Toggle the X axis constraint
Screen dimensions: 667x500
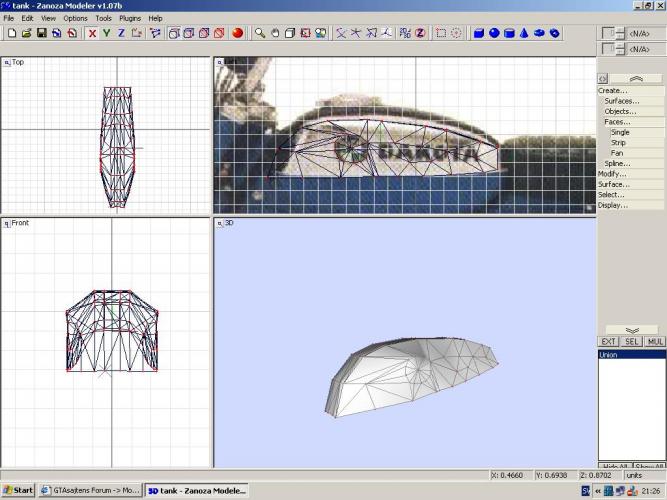tap(92, 33)
